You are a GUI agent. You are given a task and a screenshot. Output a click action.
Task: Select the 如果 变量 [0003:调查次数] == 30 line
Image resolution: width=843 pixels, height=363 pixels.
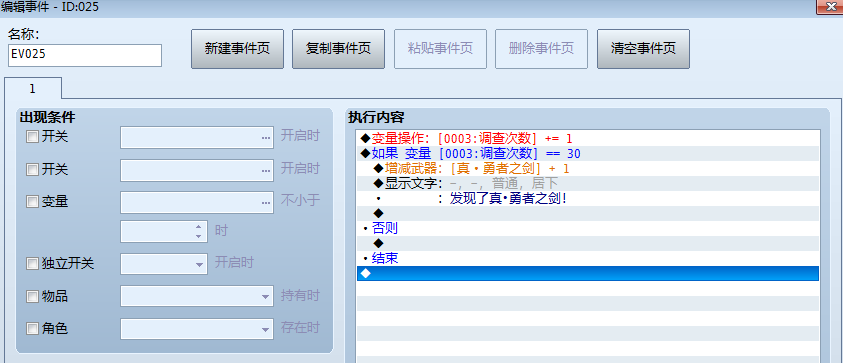(588, 154)
